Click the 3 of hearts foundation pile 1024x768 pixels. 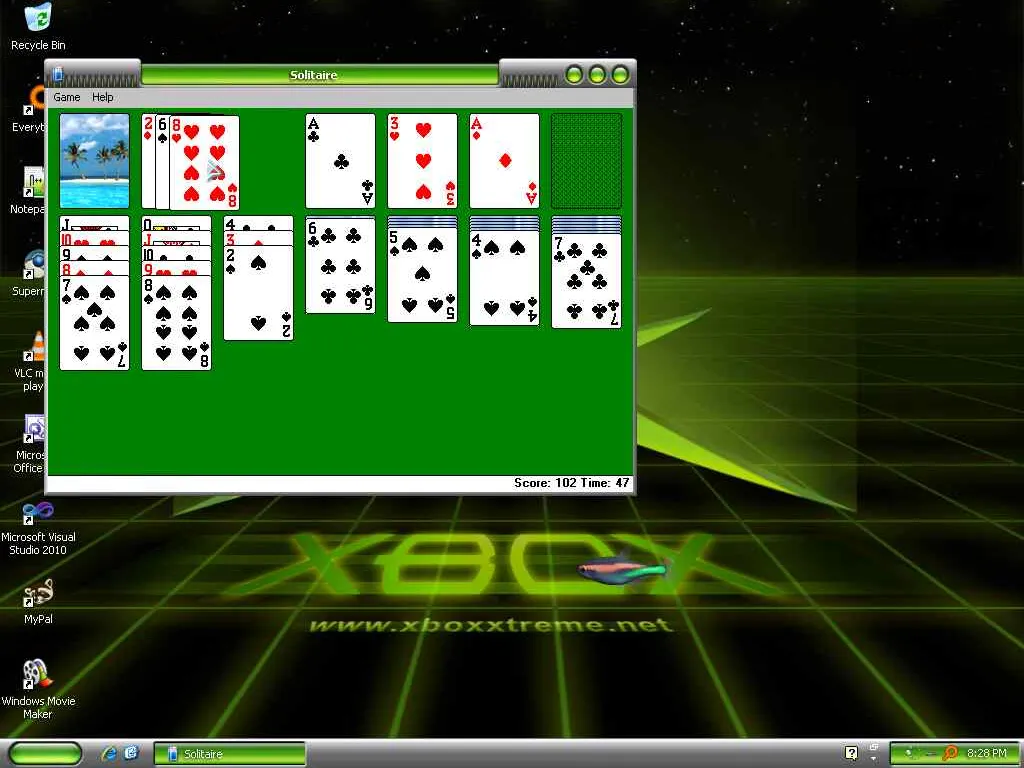pyautogui.click(x=423, y=161)
